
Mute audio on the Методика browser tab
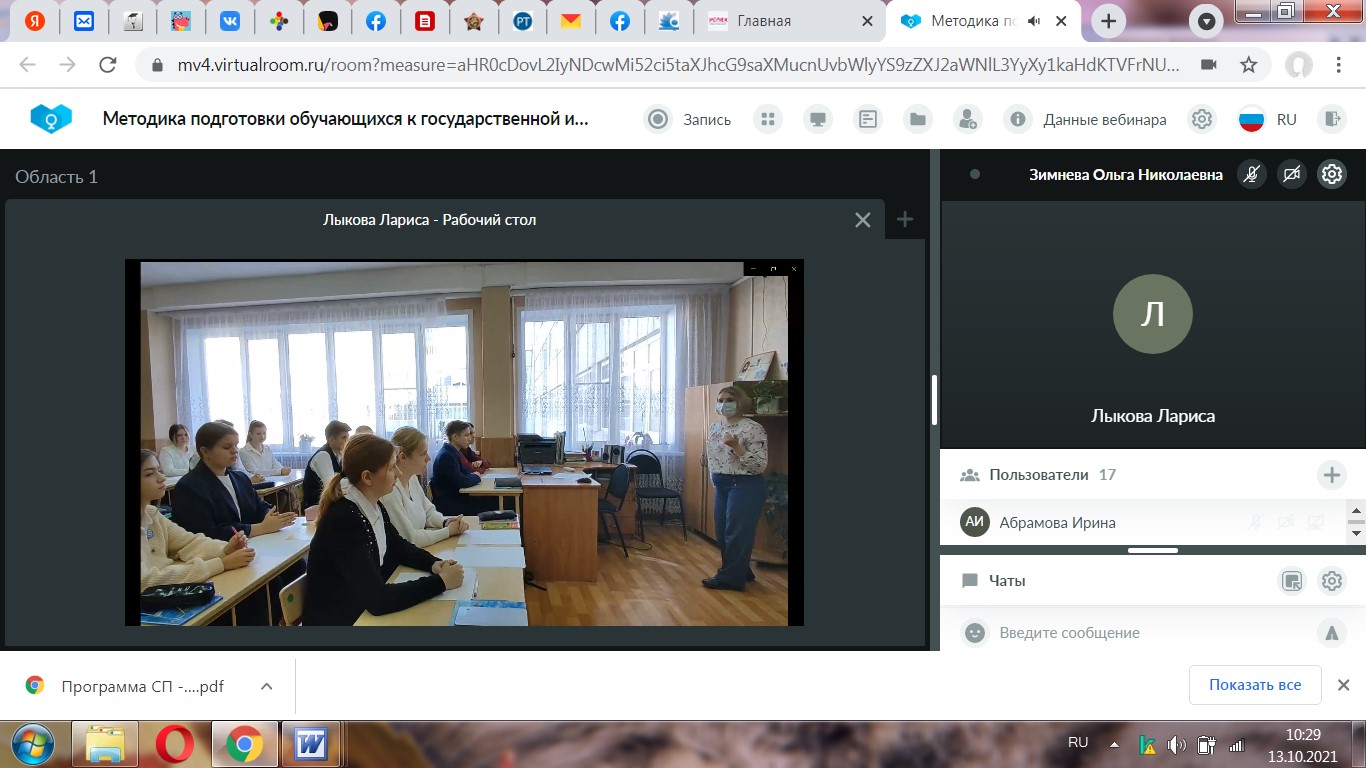tap(1035, 21)
